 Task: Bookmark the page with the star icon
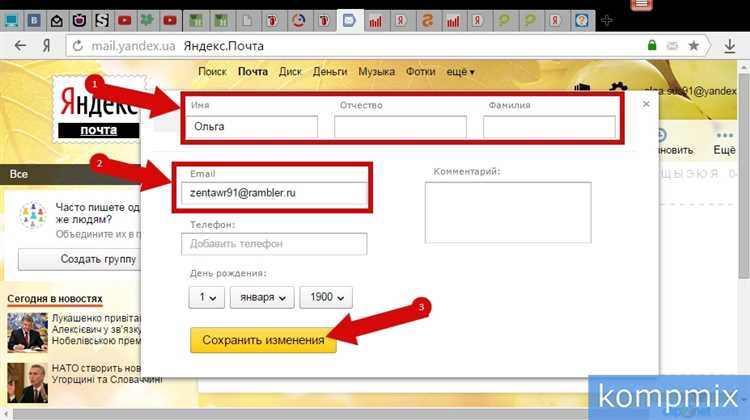click(693, 46)
